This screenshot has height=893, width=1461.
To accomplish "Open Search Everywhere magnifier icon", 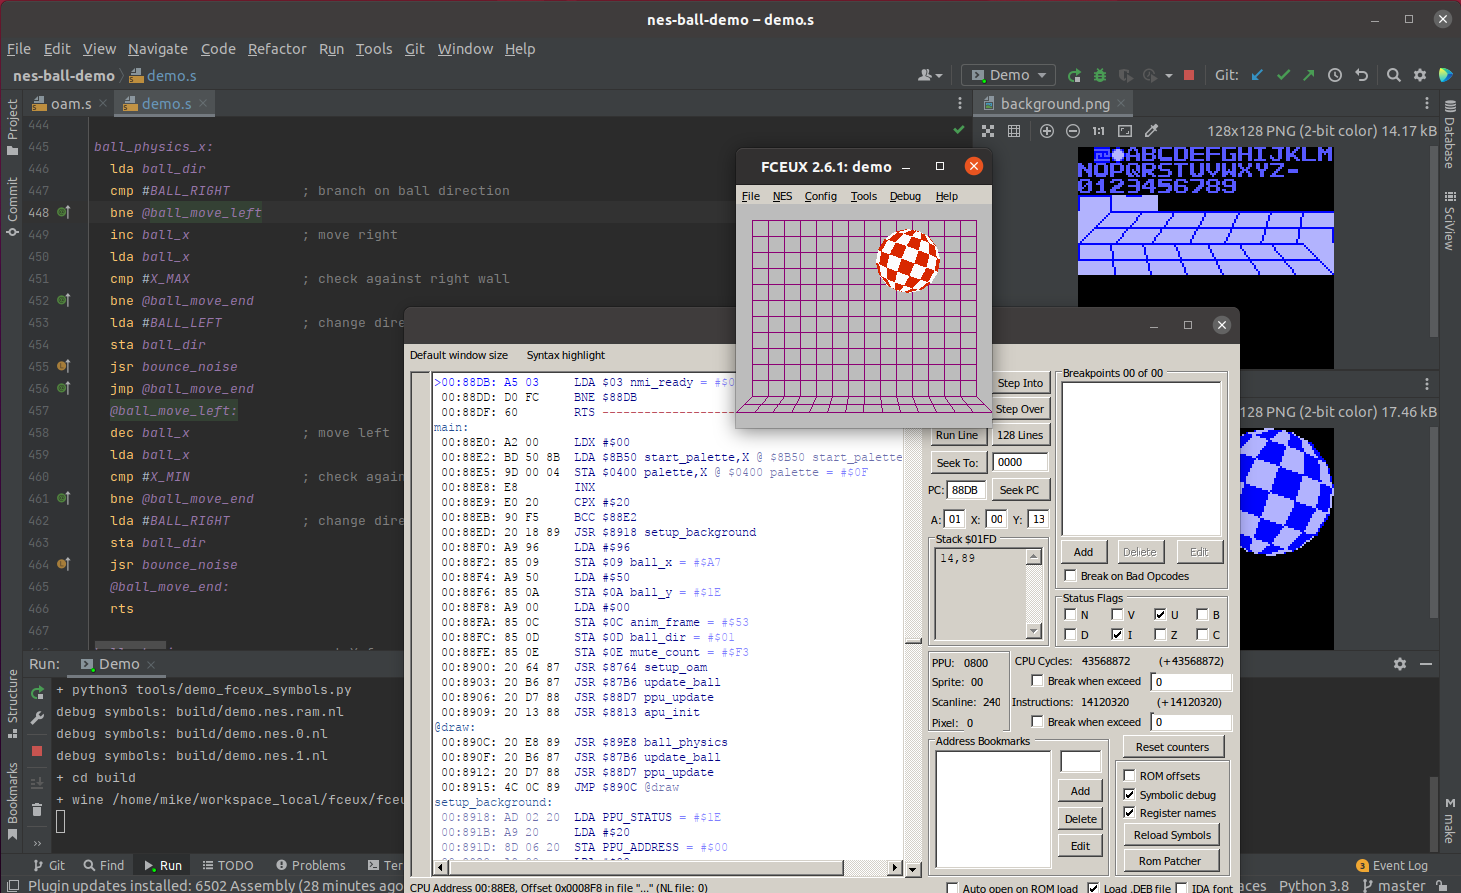I will click(1393, 75).
